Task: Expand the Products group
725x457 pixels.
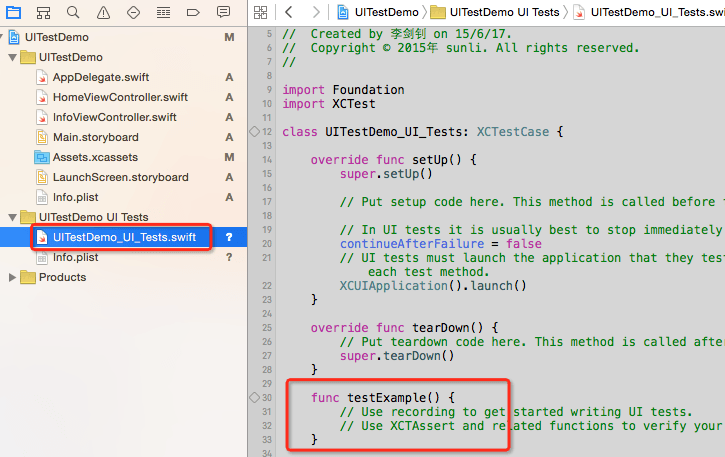Action: point(12,277)
